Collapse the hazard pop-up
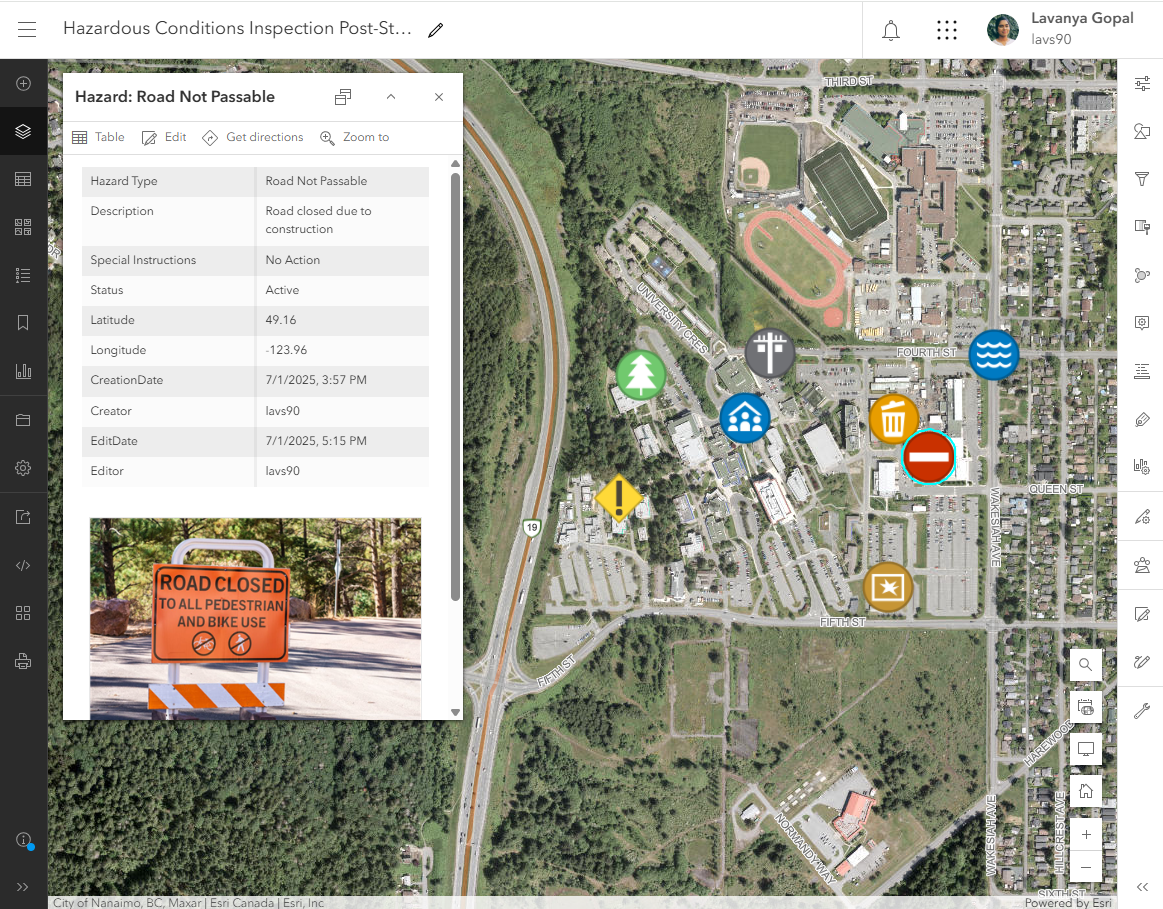 [x=391, y=97]
